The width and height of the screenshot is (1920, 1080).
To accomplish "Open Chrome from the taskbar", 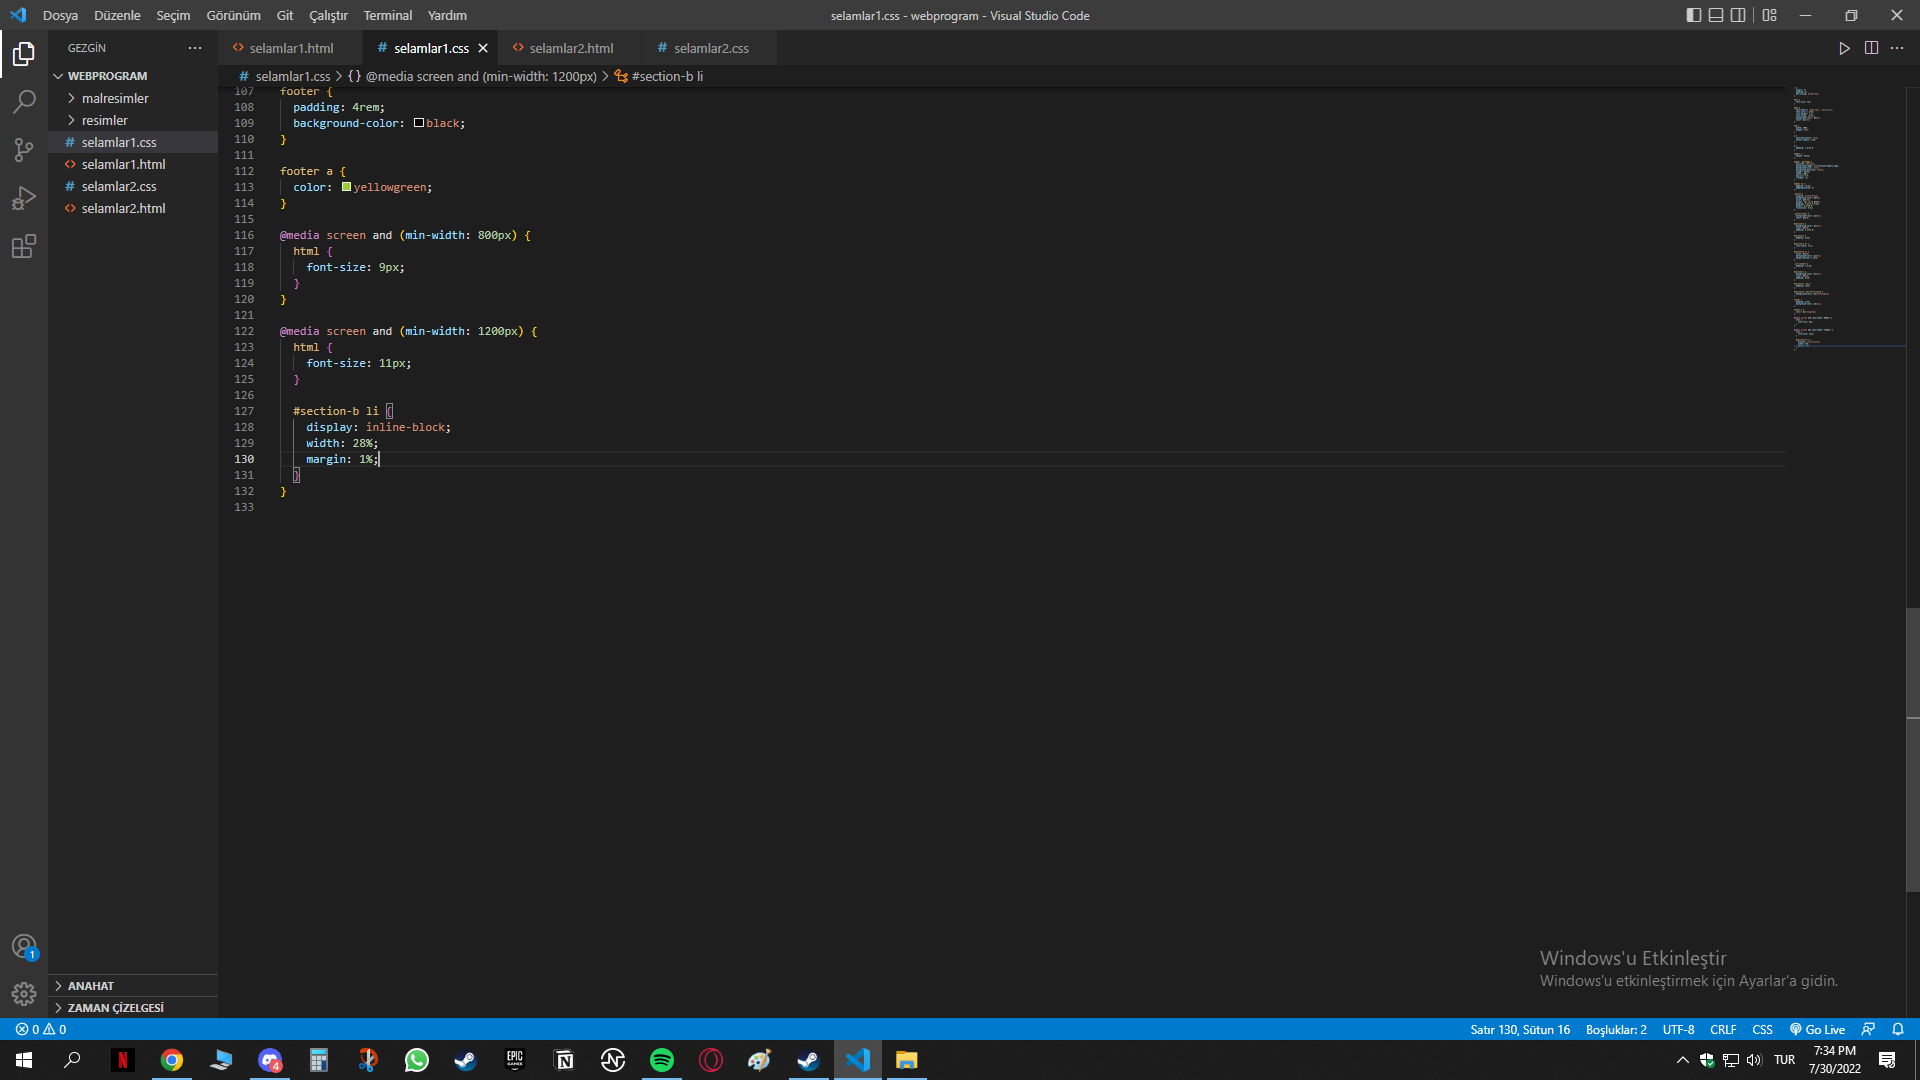I will 172,1060.
